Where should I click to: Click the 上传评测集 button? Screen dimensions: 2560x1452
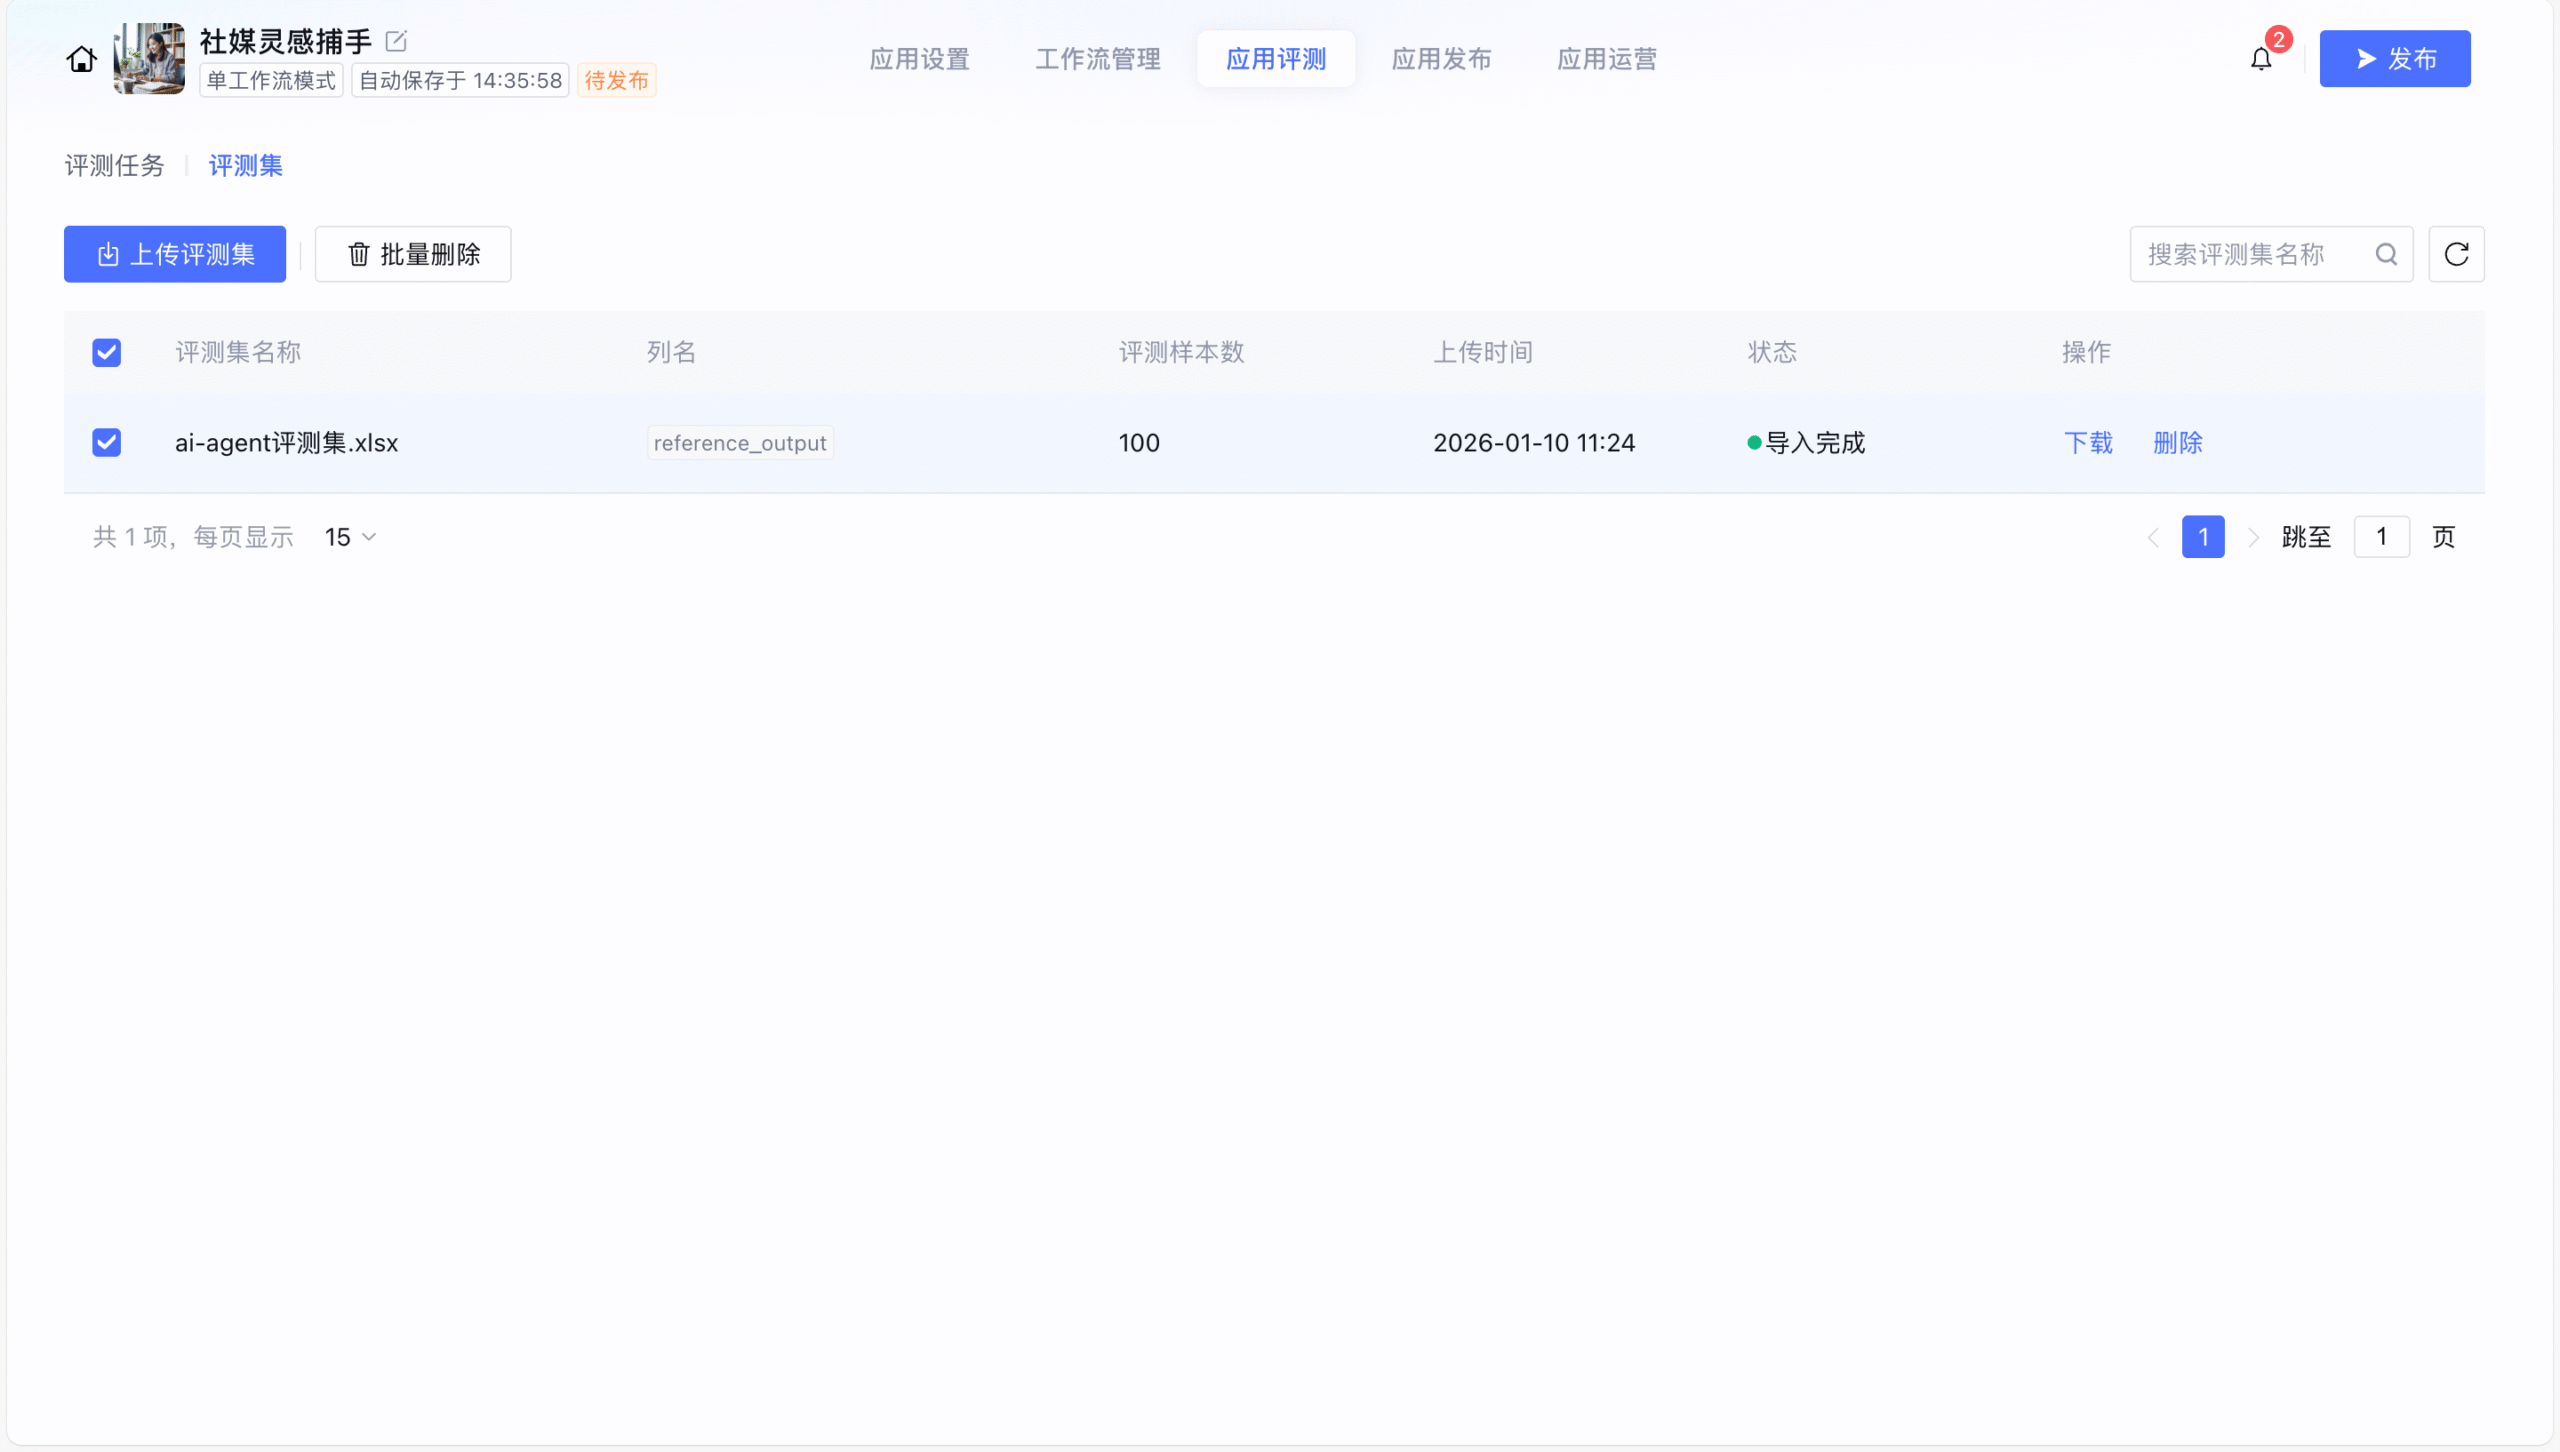point(175,255)
